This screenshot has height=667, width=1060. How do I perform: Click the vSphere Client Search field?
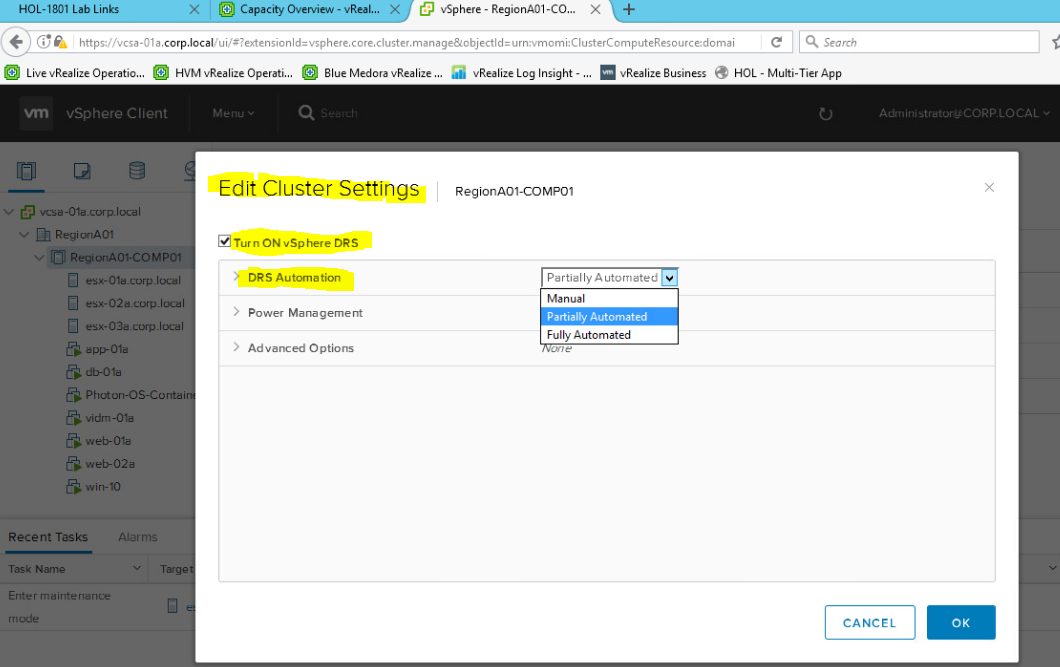click(339, 114)
